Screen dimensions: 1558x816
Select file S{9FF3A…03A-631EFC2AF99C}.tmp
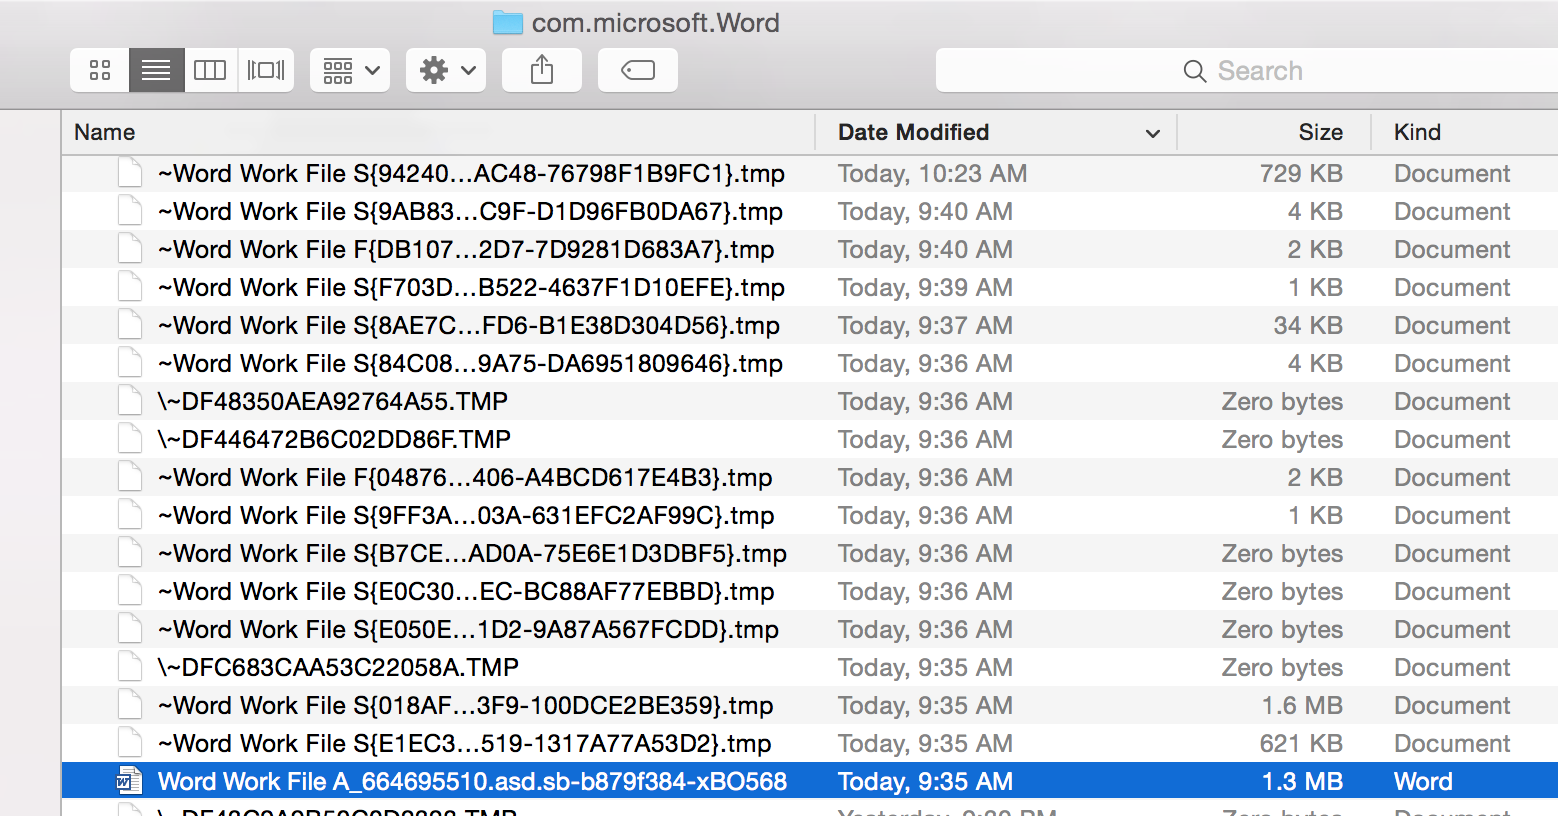pos(466,516)
